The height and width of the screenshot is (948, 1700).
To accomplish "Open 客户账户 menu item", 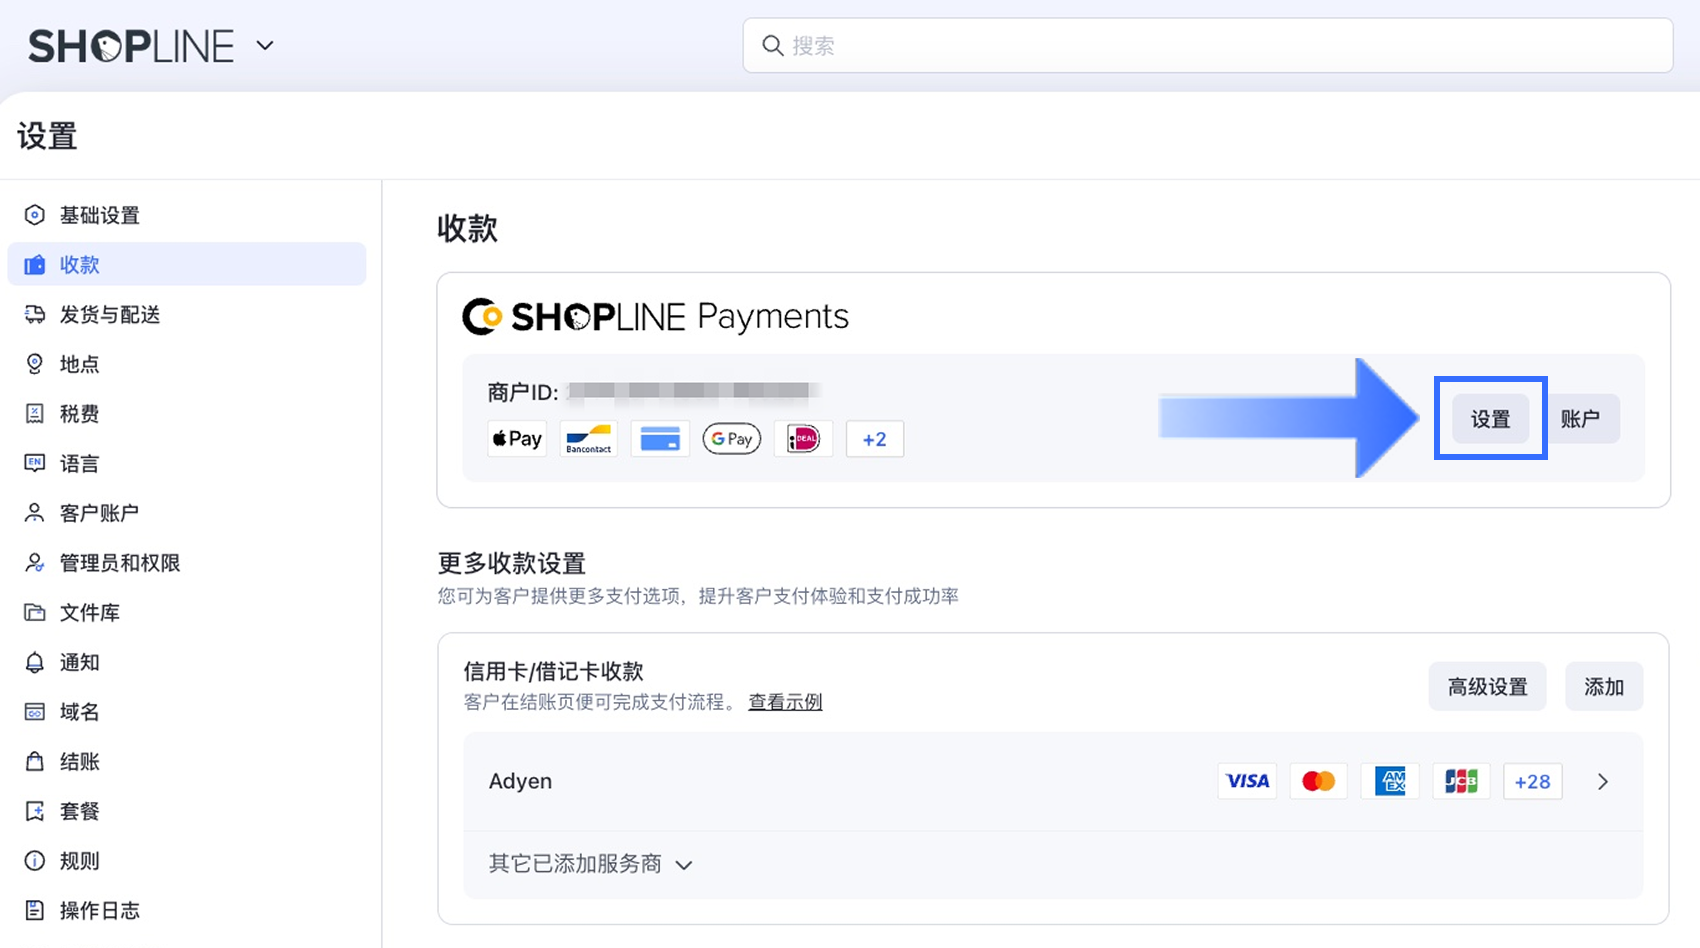I will point(187,513).
